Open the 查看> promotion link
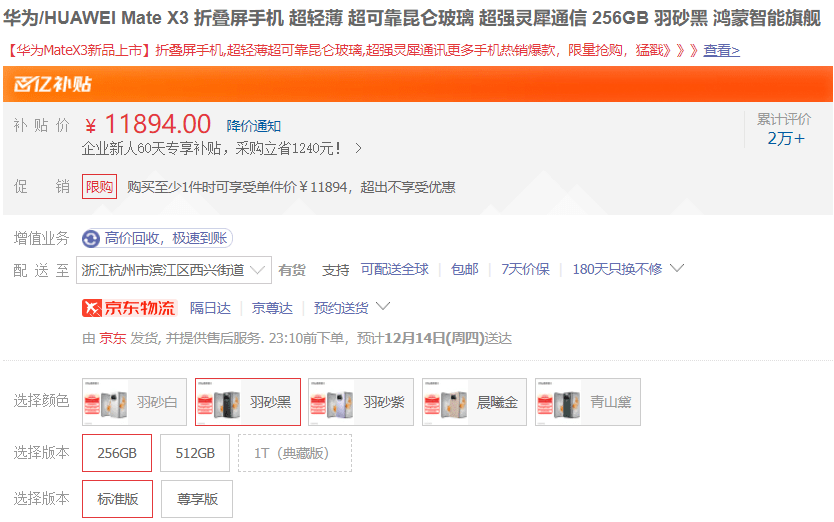The width and height of the screenshot is (834, 522). coord(721,51)
